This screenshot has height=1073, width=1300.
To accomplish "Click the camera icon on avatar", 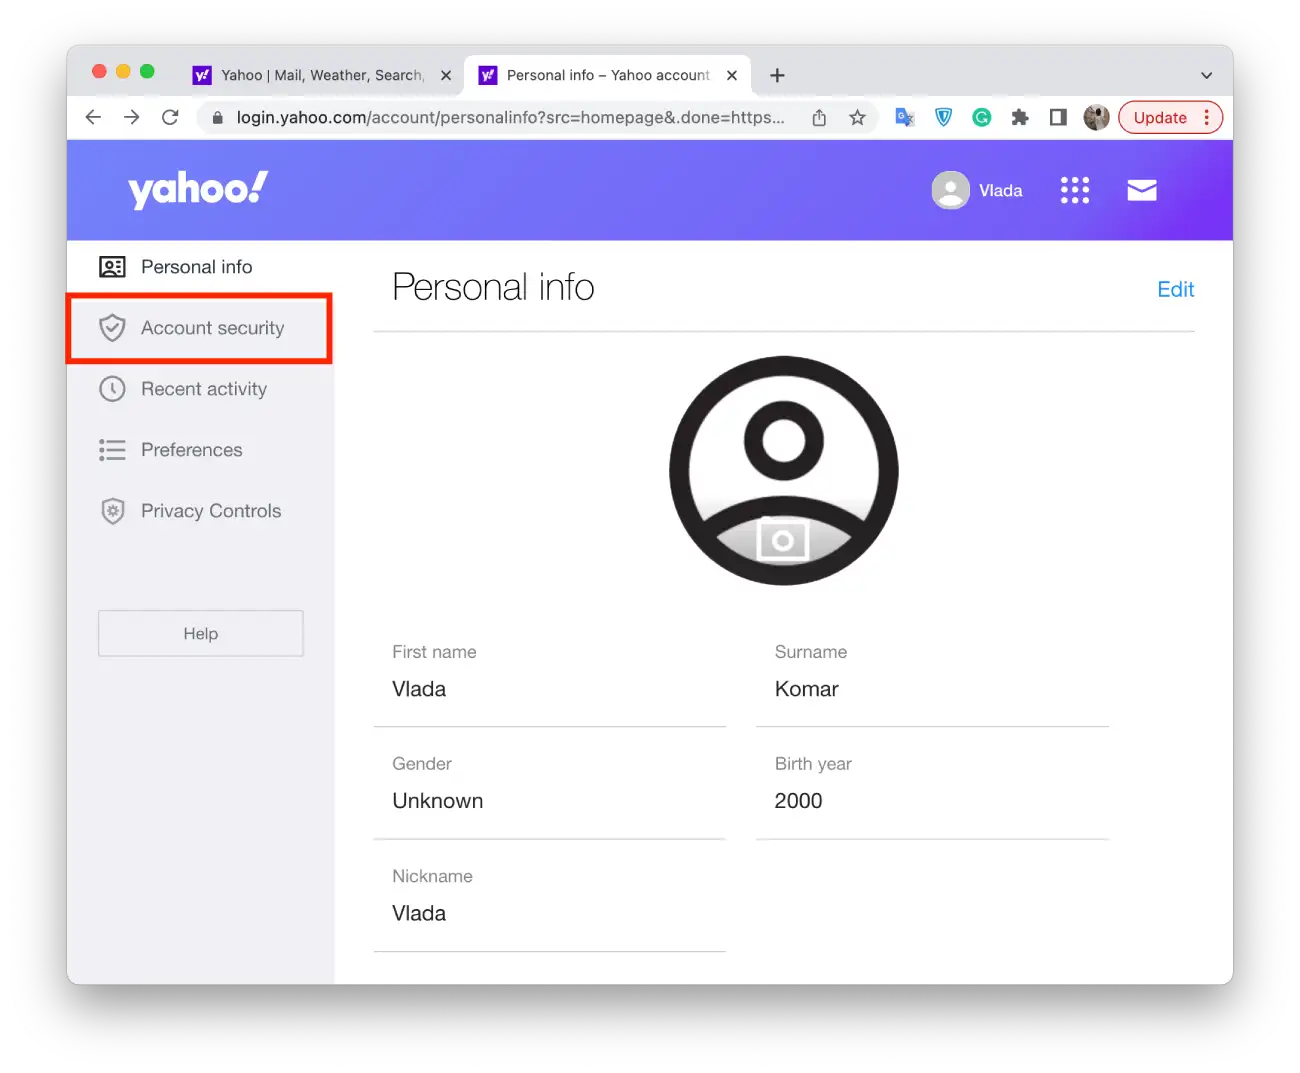I will [x=783, y=541].
